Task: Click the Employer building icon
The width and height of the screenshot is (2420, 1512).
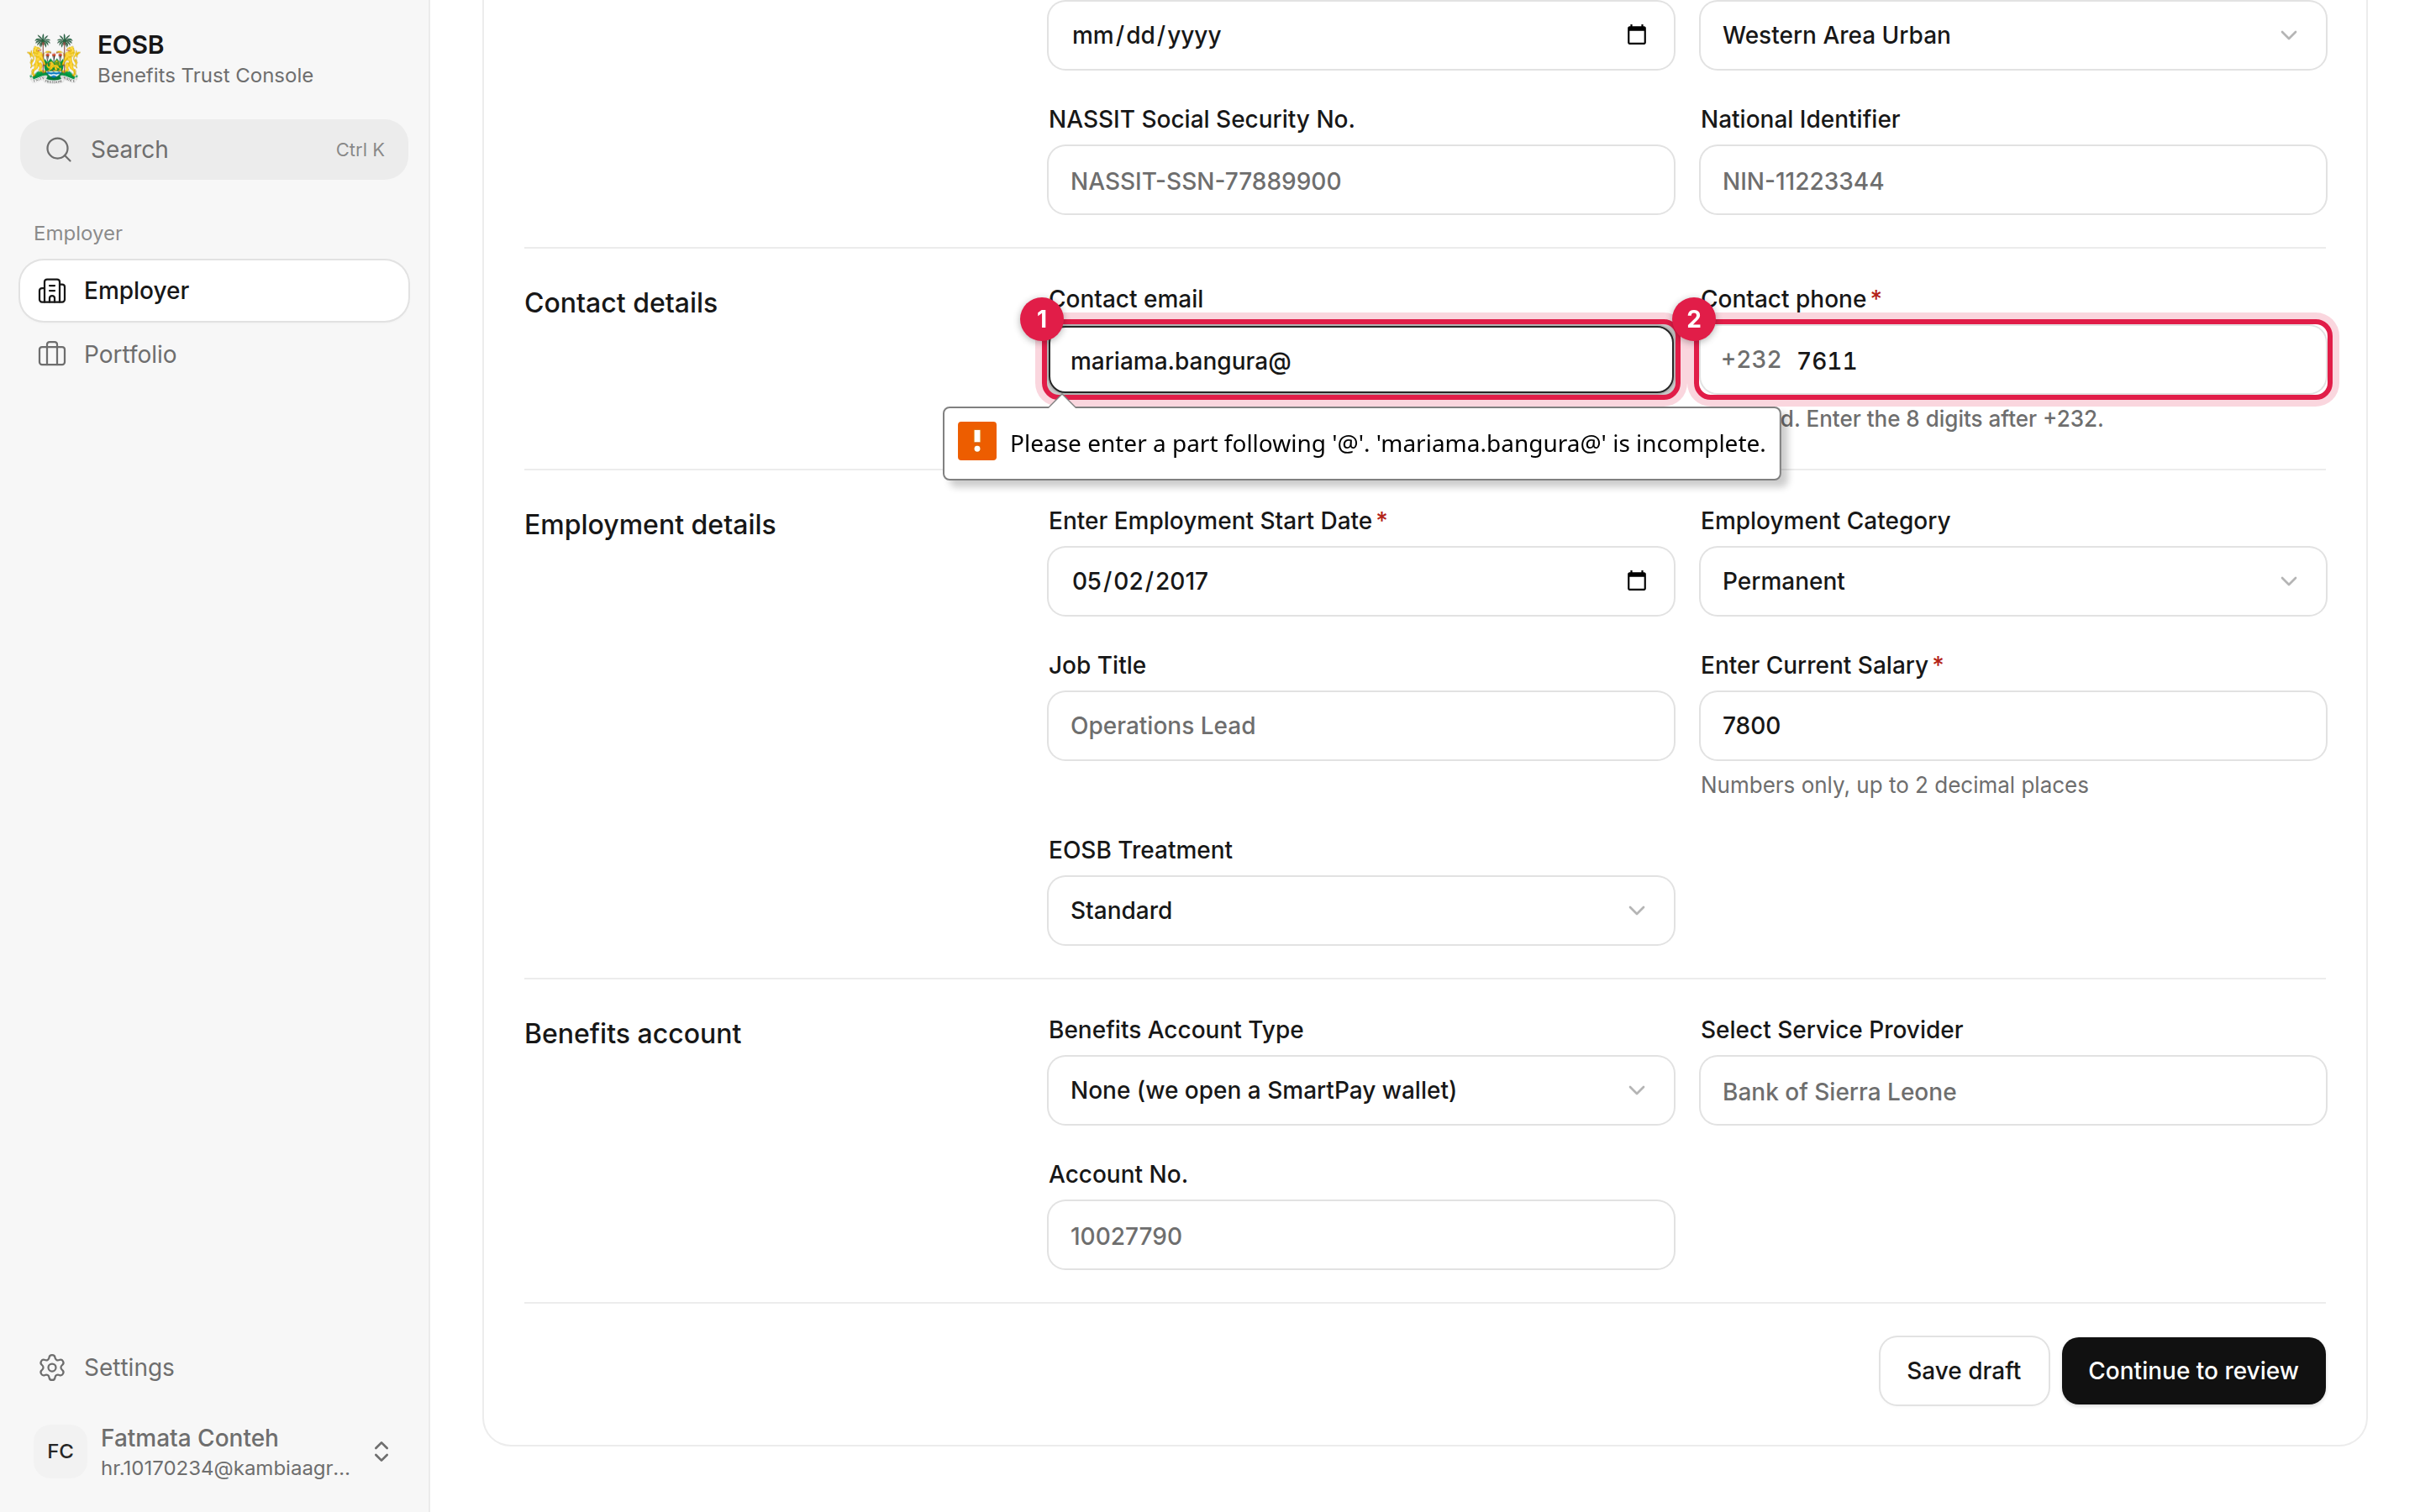Action: point(52,291)
